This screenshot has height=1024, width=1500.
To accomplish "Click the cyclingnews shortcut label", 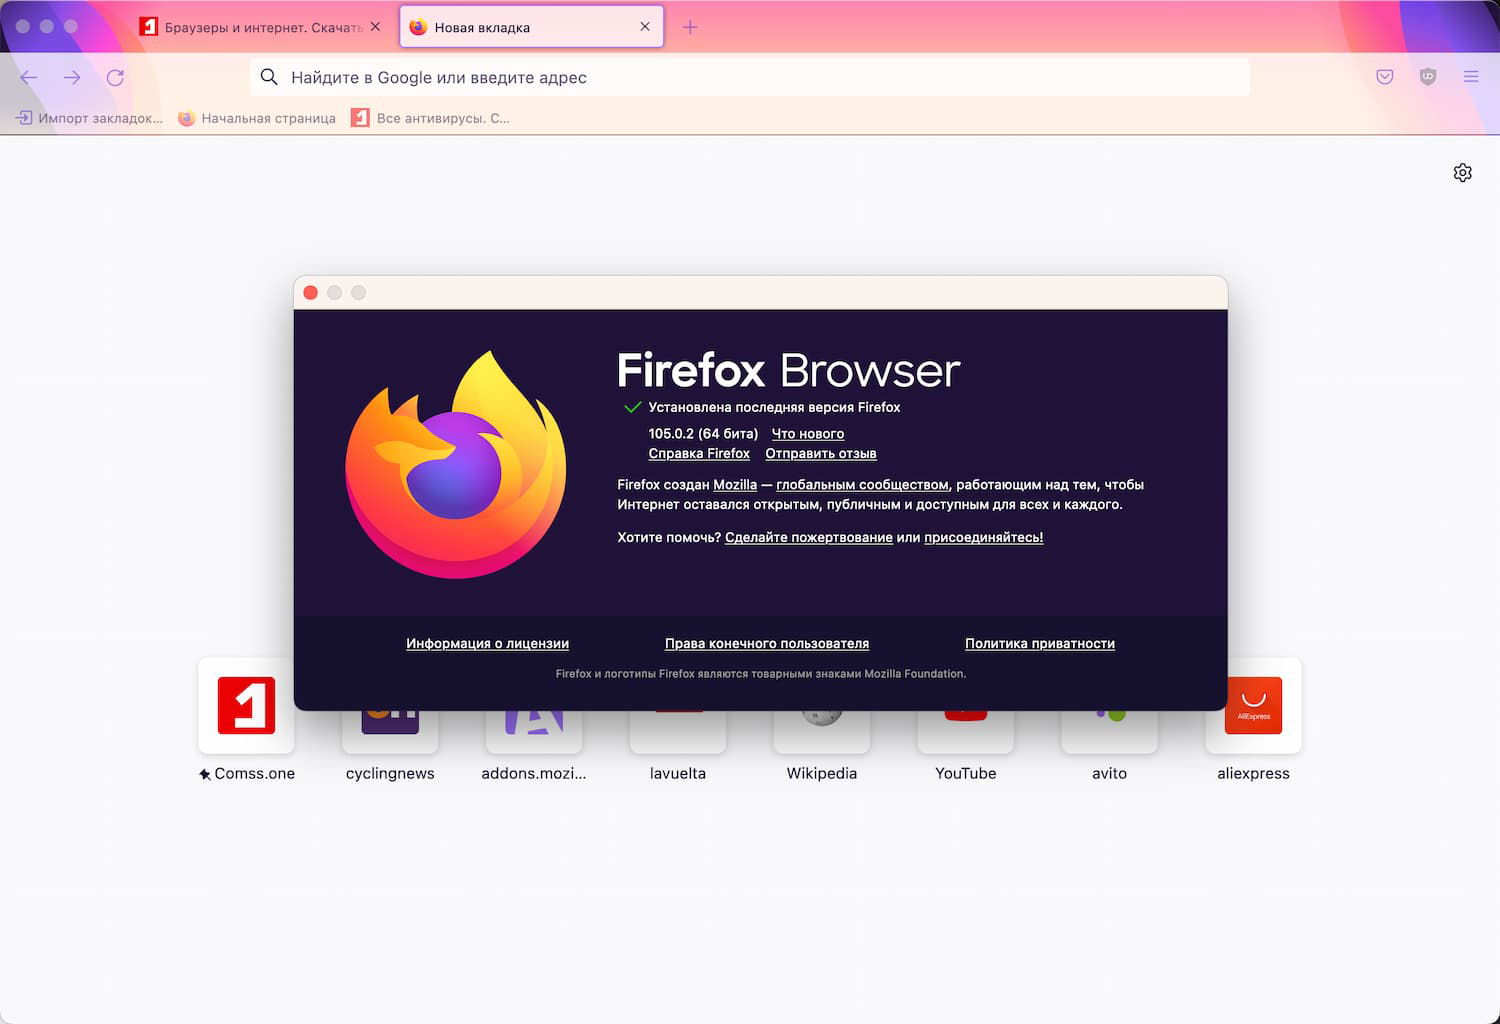I will click(x=390, y=773).
